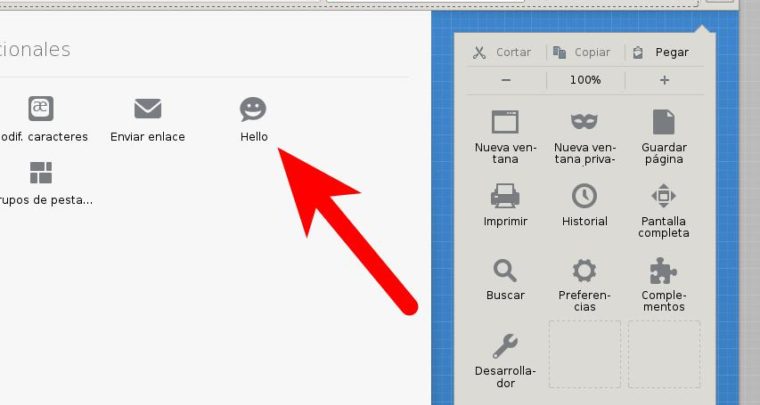Increase zoom with the plus button

tap(664, 80)
